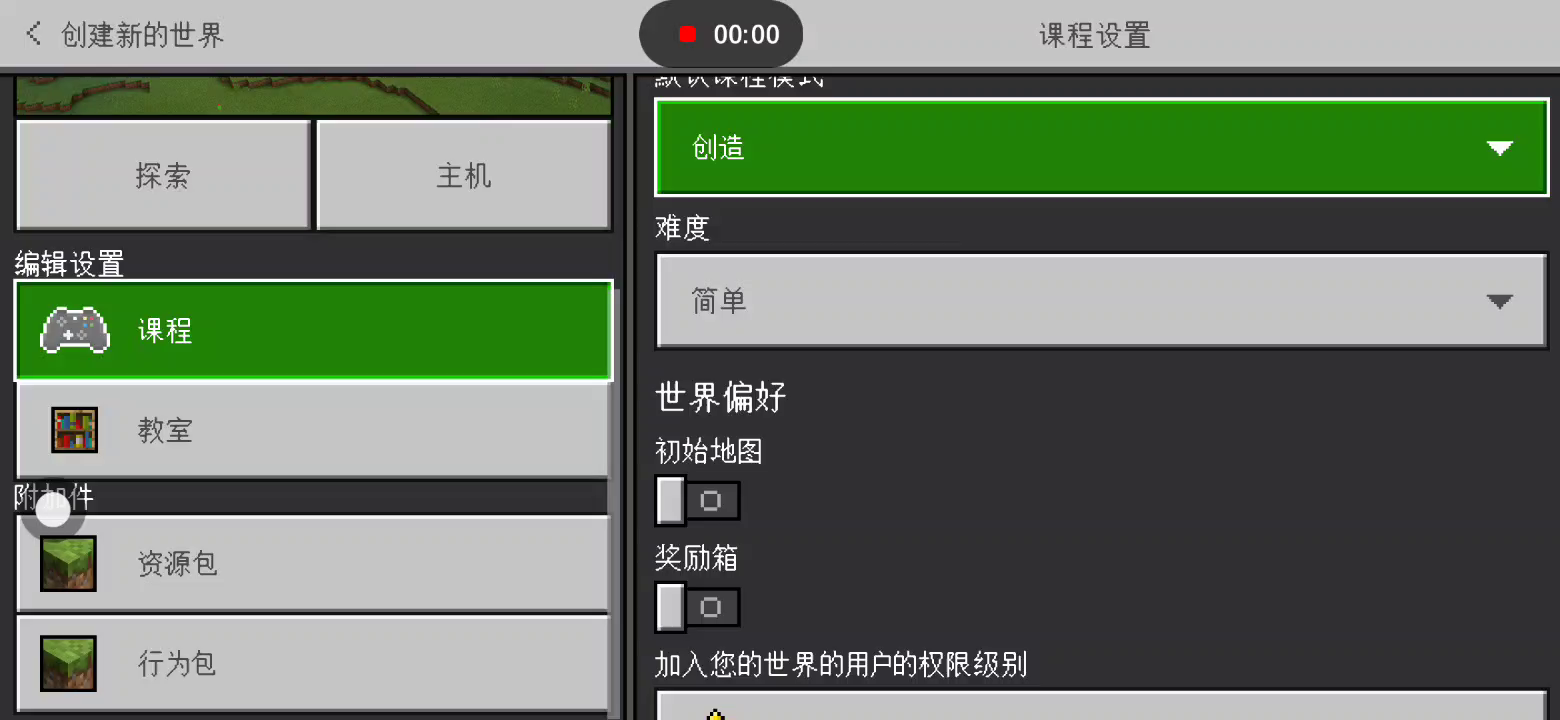Select the 课程 settings tab
Image resolution: width=1560 pixels, height=720 pixels.
coord(313,331)
